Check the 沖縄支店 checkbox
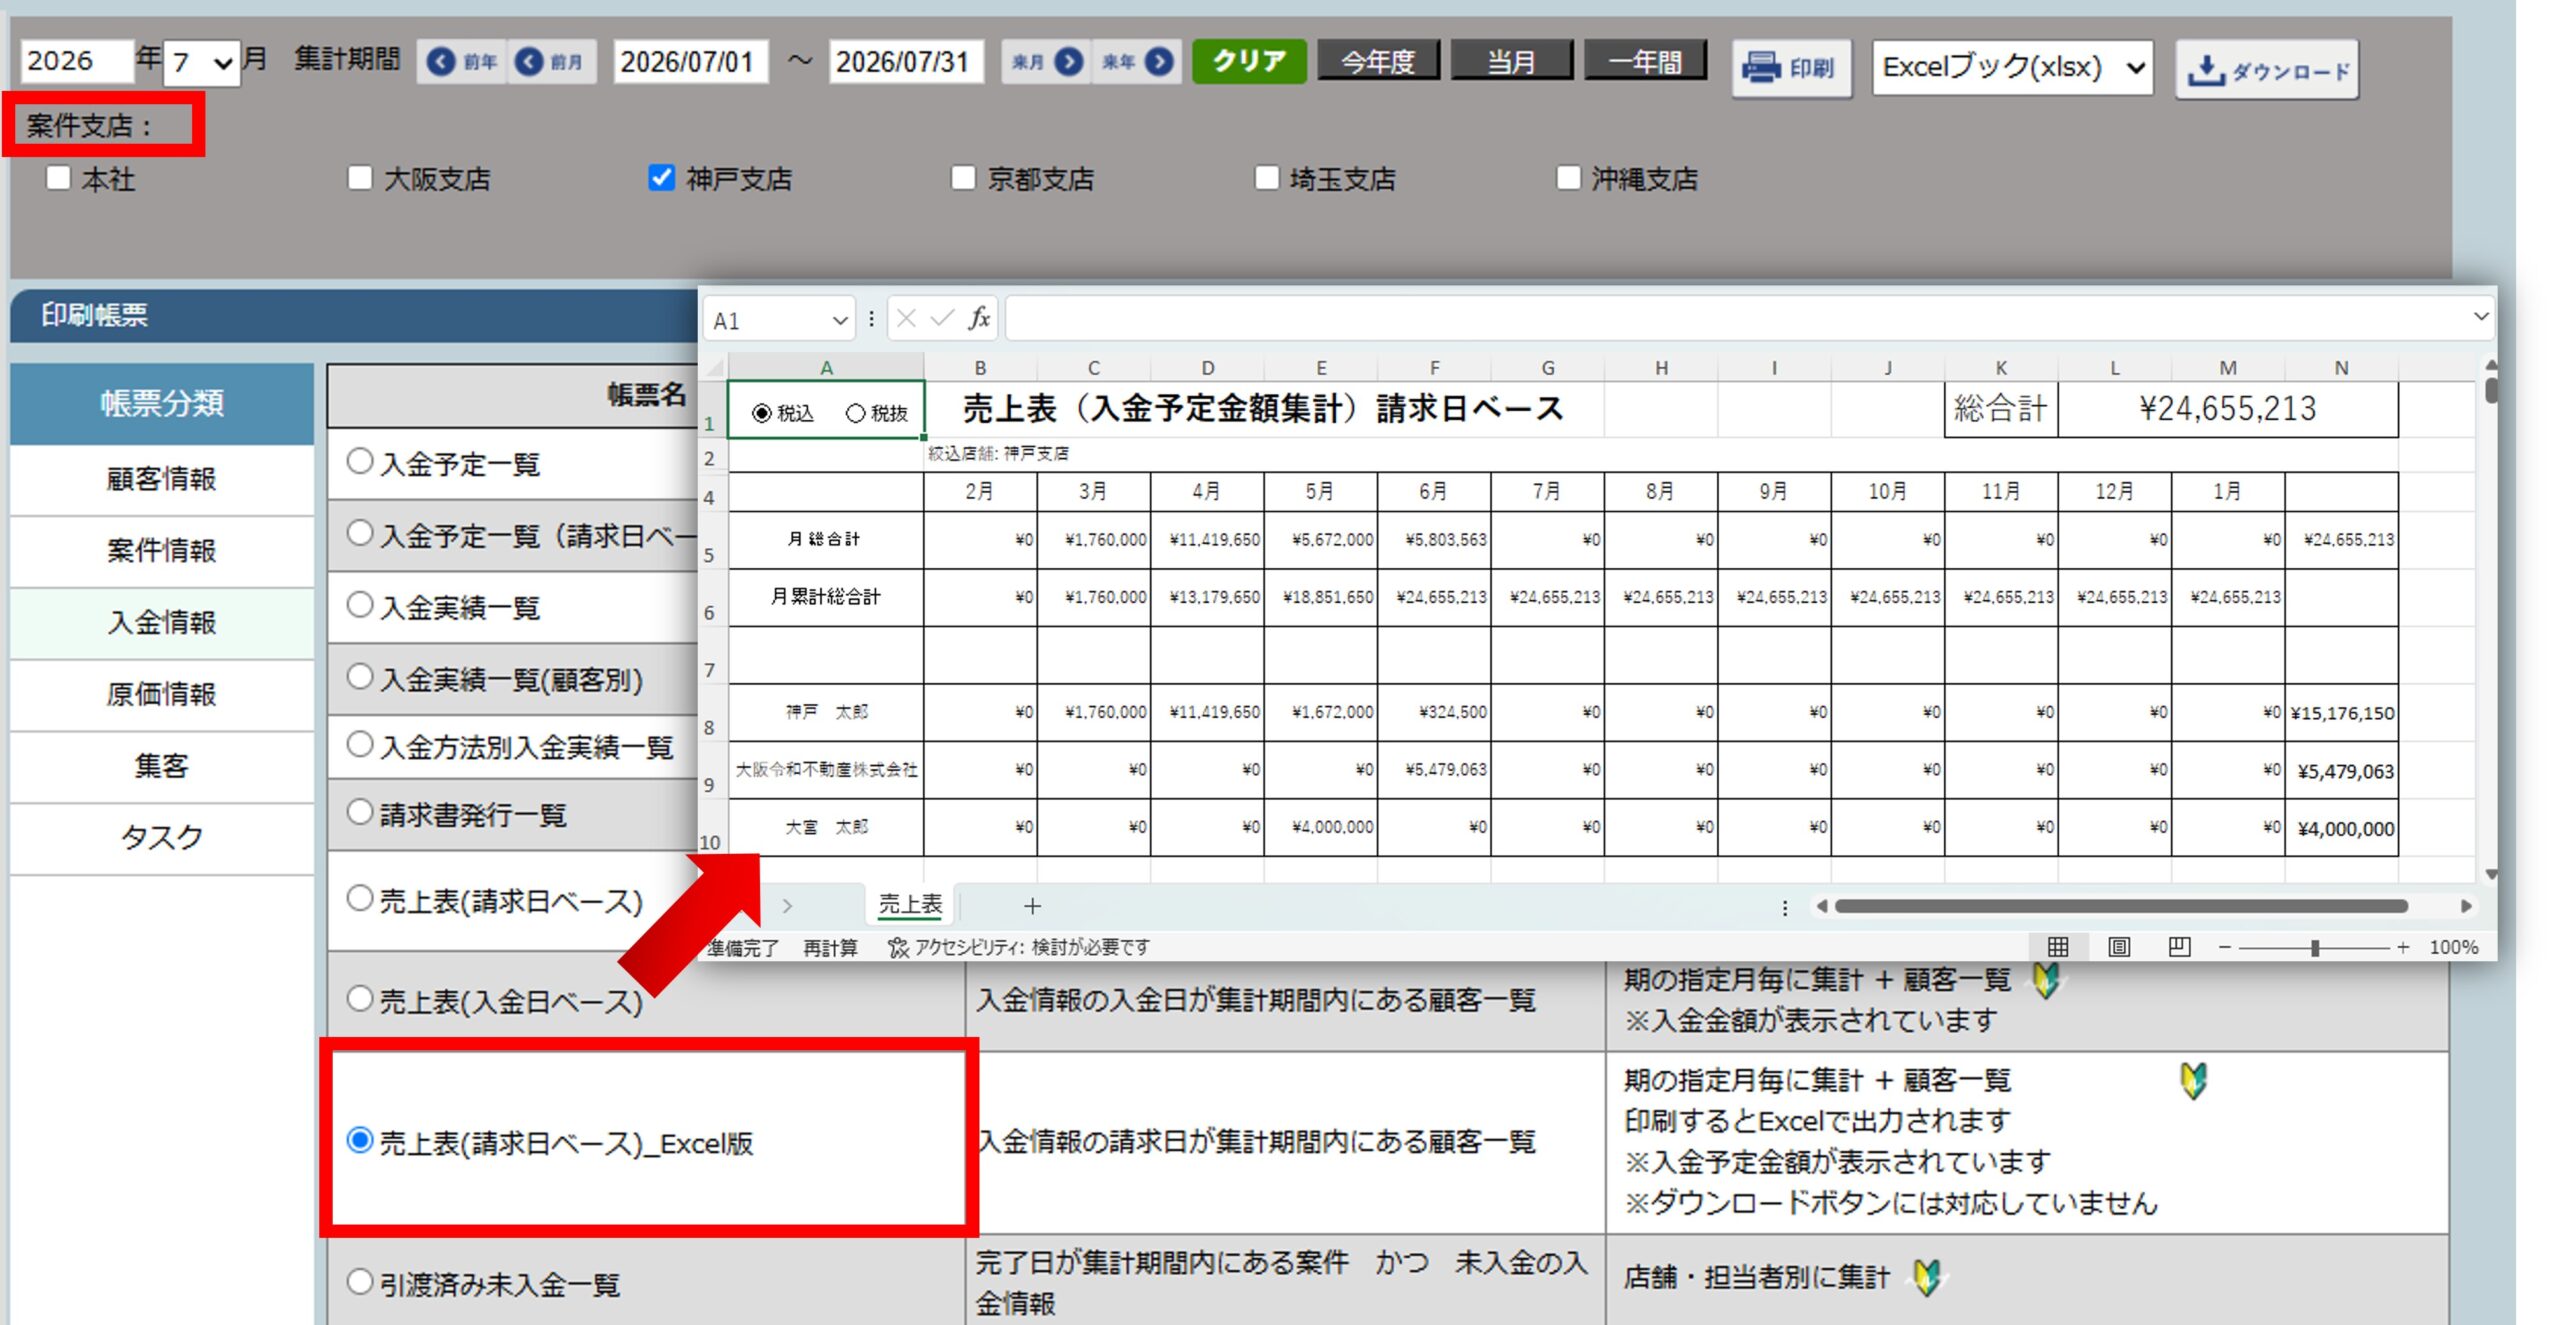 pos(1568,178)
